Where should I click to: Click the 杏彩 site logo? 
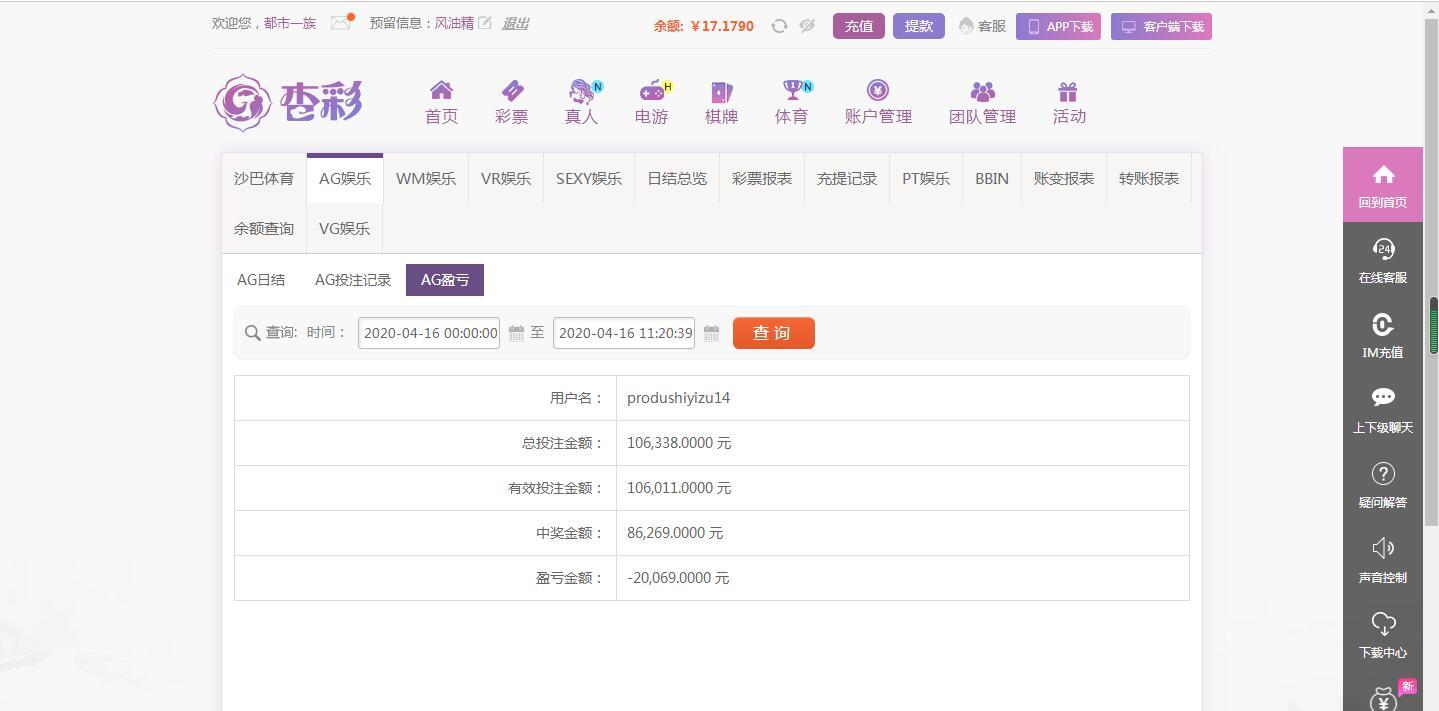click(288, 102)
